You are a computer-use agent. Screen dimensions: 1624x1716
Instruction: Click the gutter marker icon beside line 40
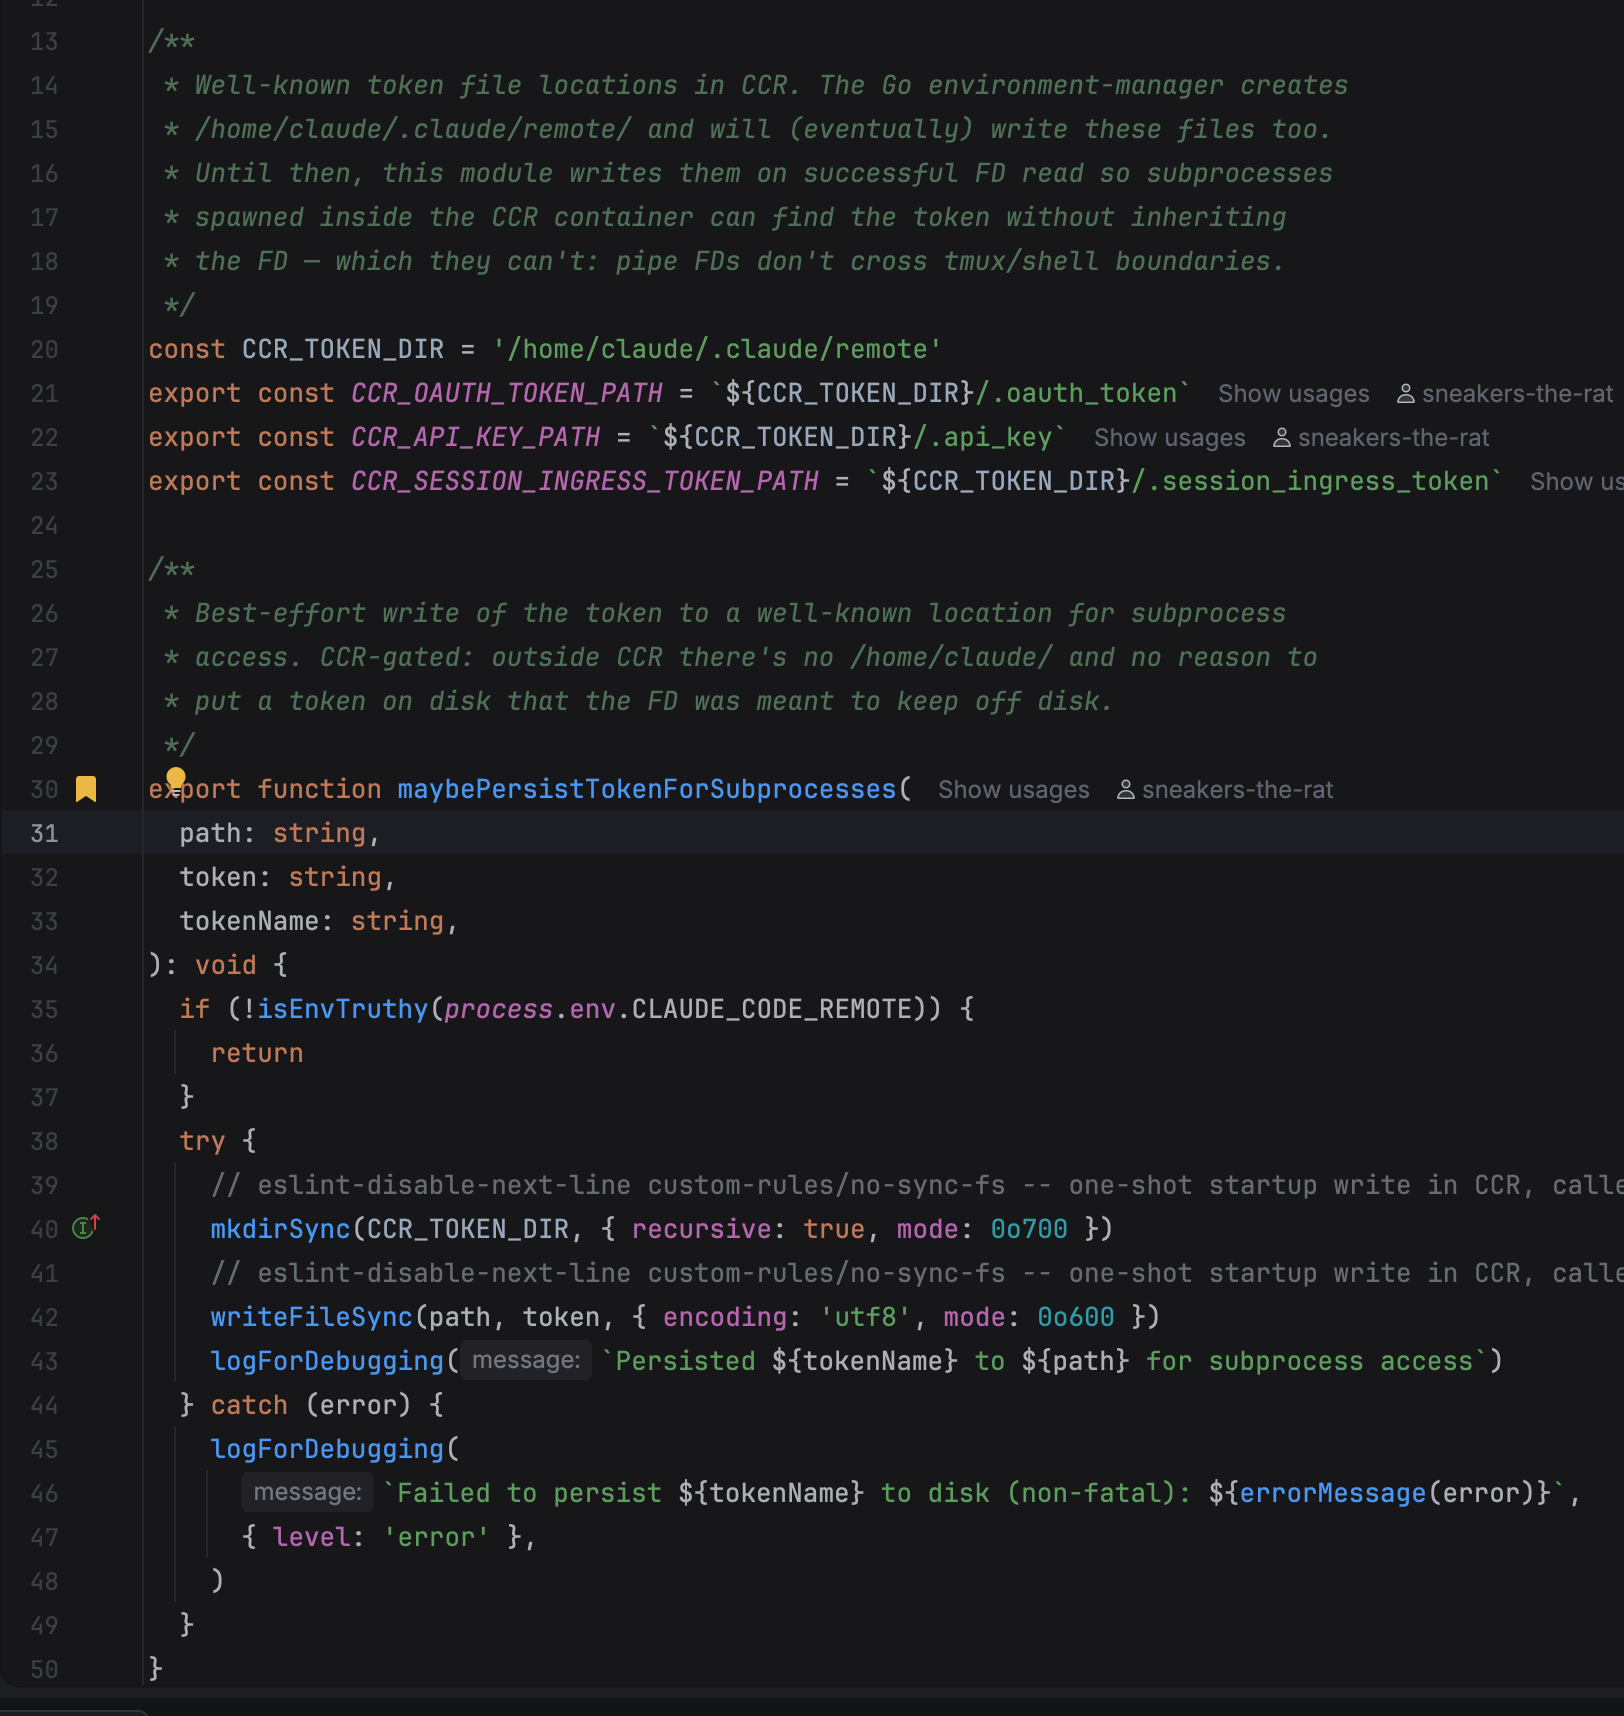point(87,1227)
